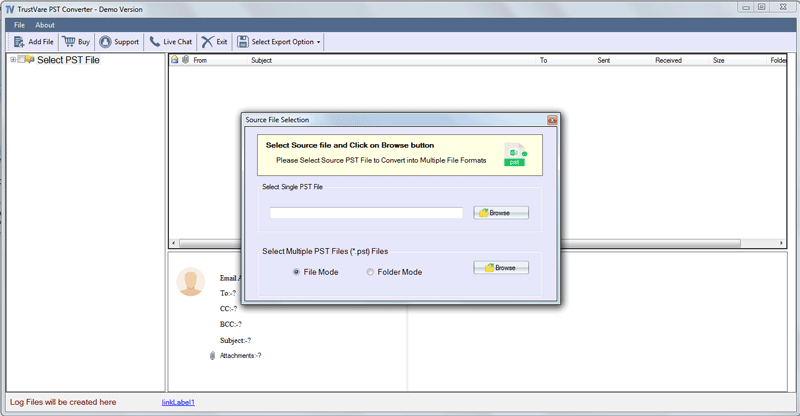
Task: Browse for a single PST file
Action: click(x=501, y=213)
